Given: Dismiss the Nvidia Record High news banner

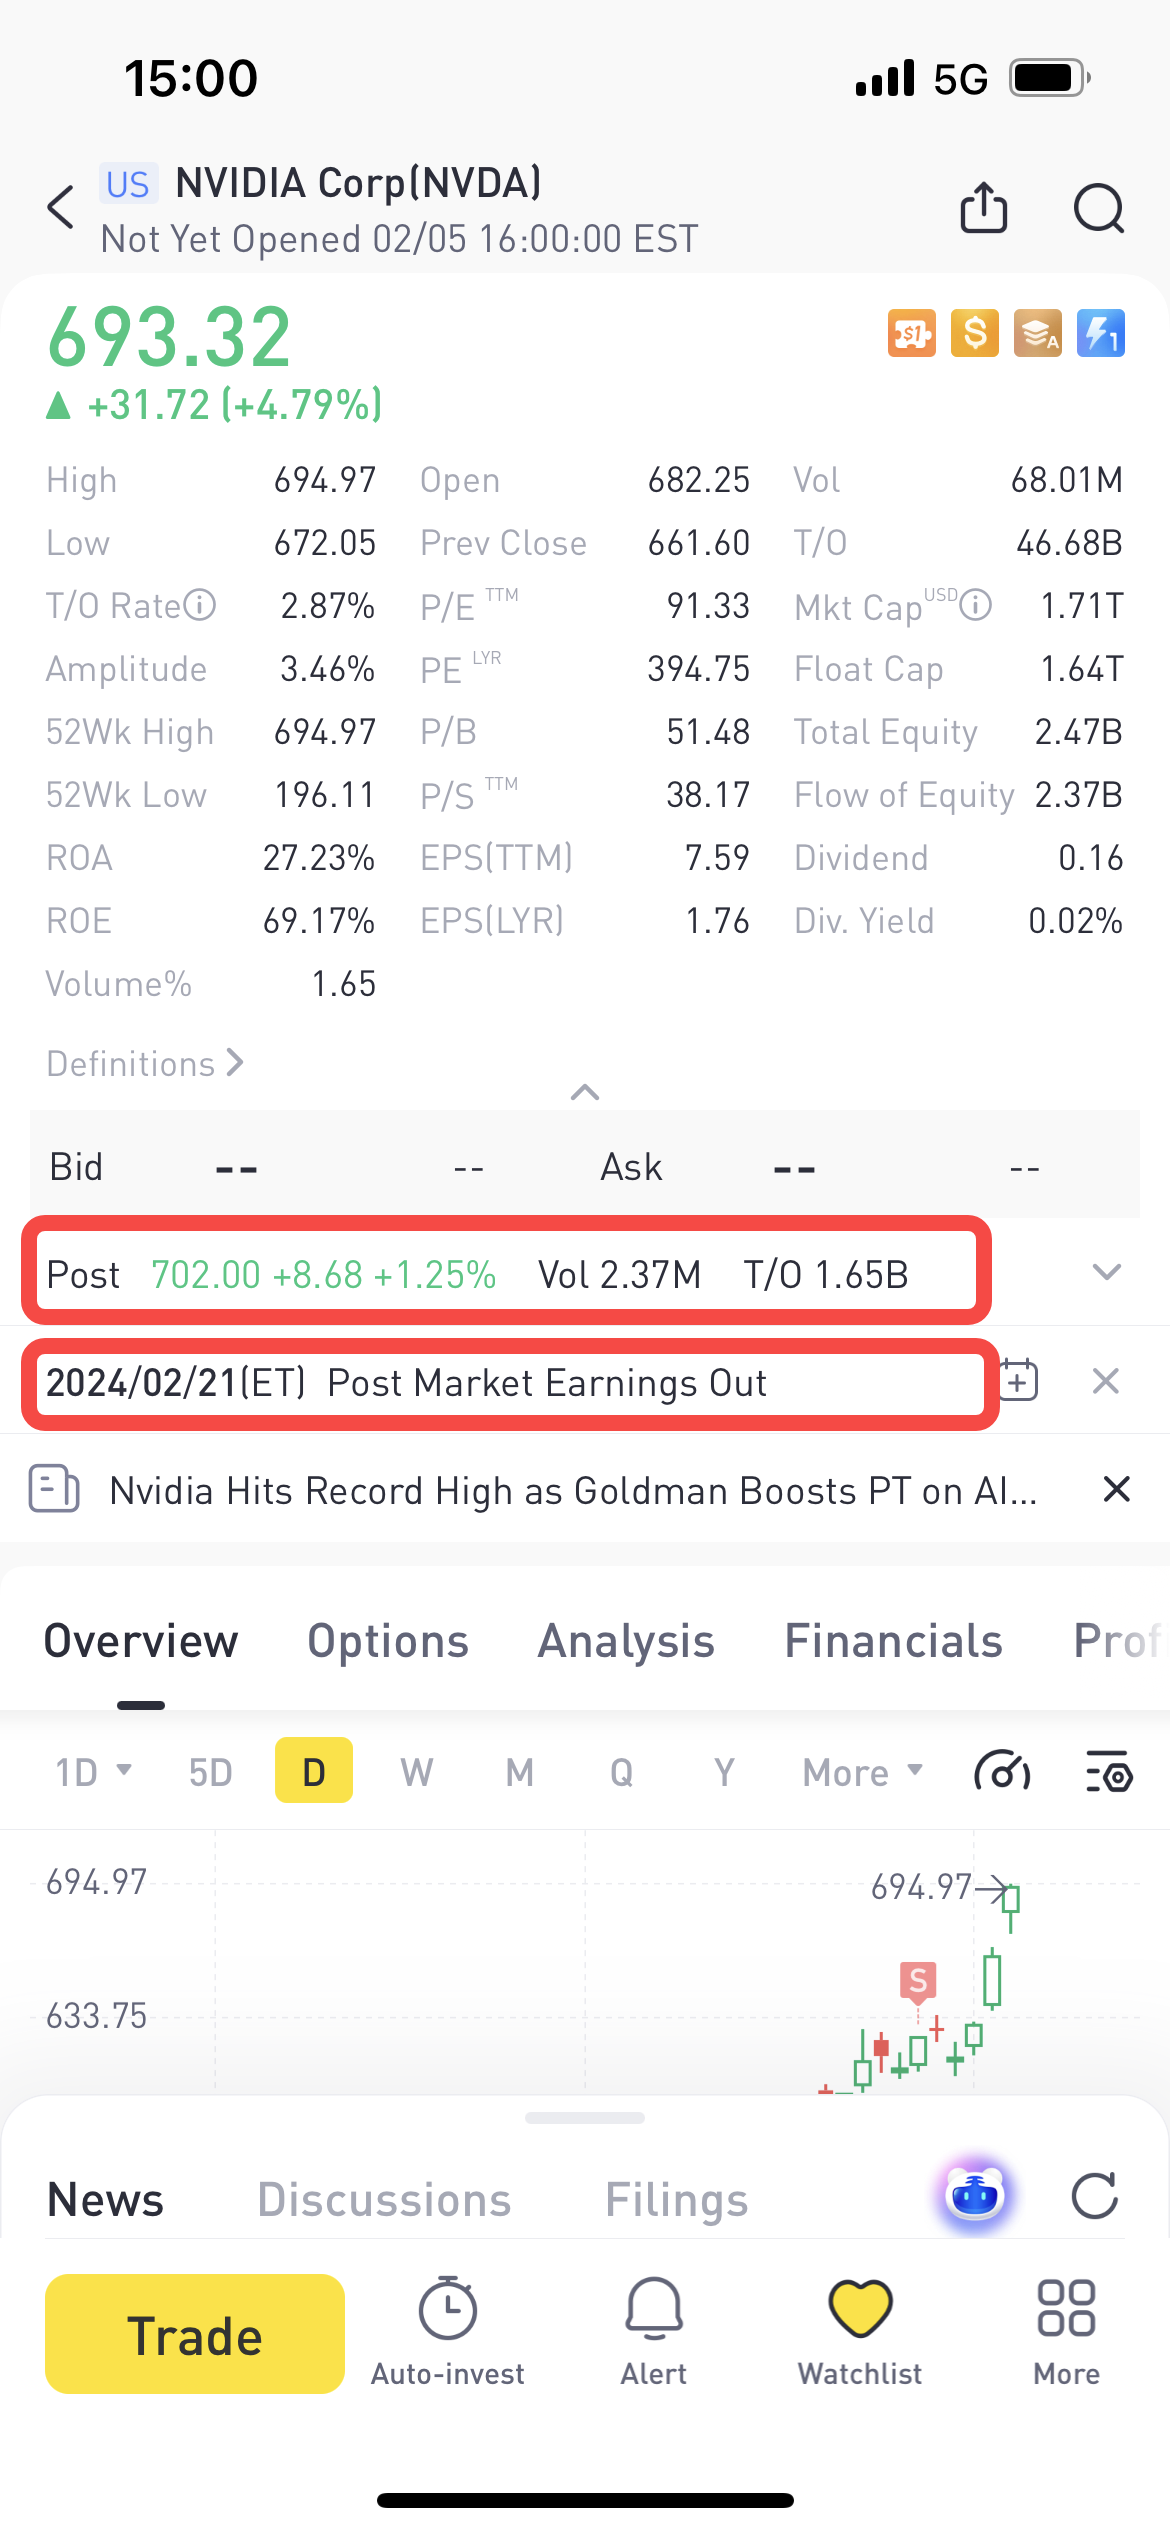Looking at the screenshot, I should [1116, 1489].
